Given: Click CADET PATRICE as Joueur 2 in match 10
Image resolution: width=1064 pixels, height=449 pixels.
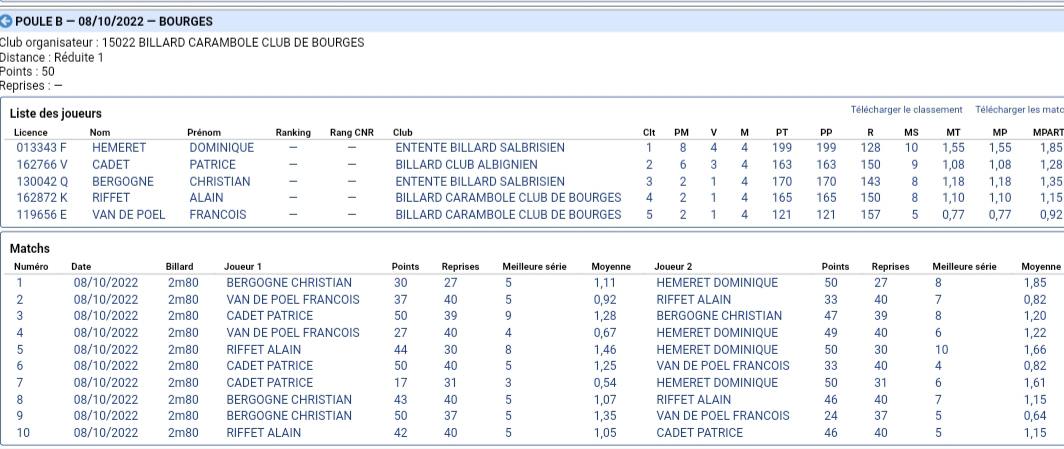Looking at the screenshot, I should (700, 433).
